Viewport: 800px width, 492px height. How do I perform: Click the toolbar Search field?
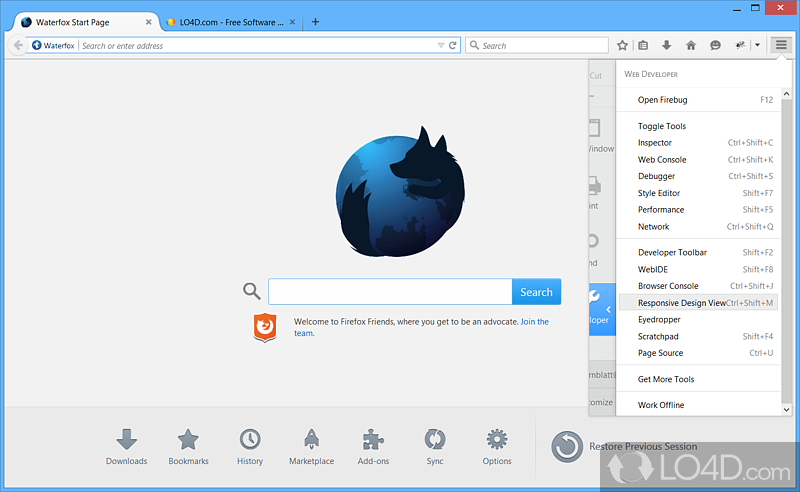(x=536, y=45)
